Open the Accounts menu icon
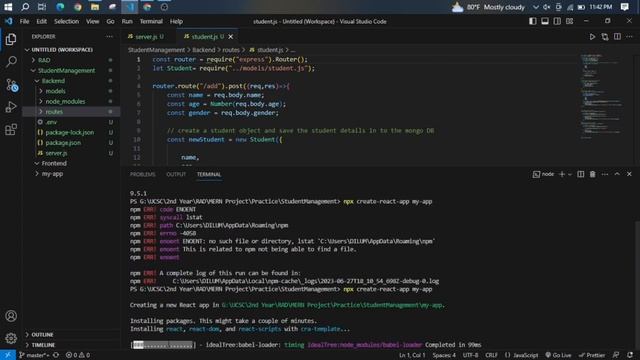The width and height of the screenshot is (640, 360). (x=11, y=316)
